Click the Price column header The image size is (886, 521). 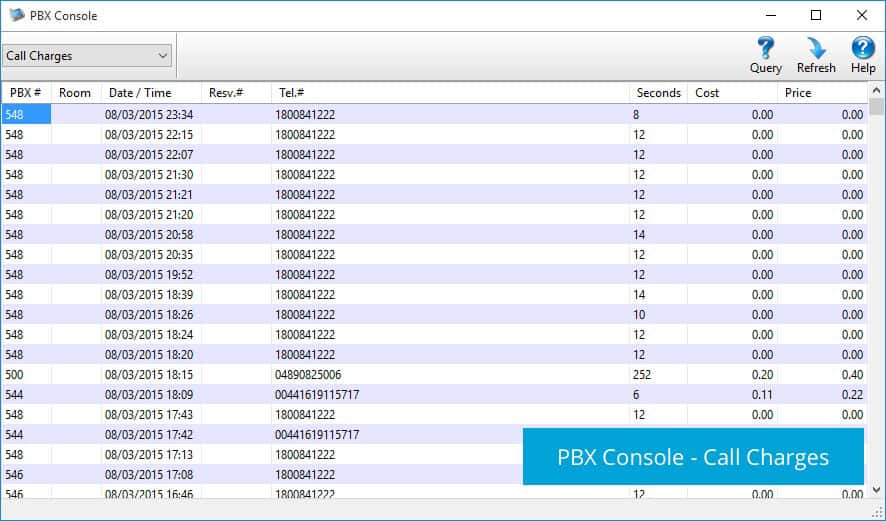pyautogui.click(x=798, y=93)
